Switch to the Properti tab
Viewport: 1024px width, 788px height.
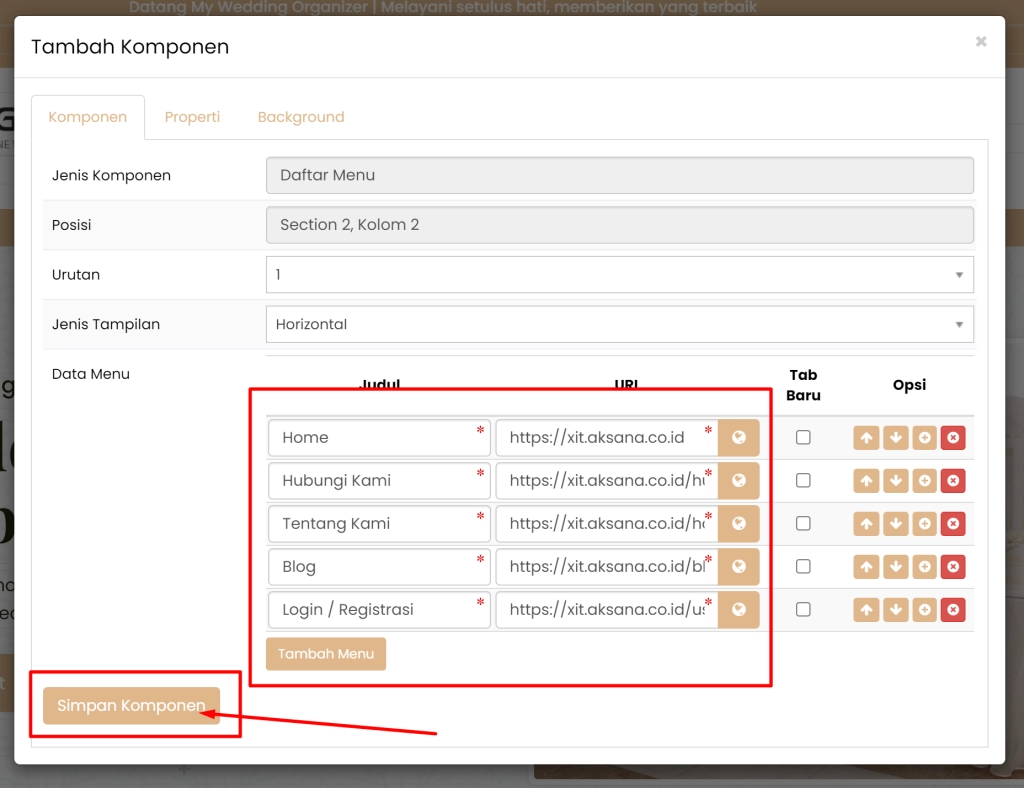192,117
